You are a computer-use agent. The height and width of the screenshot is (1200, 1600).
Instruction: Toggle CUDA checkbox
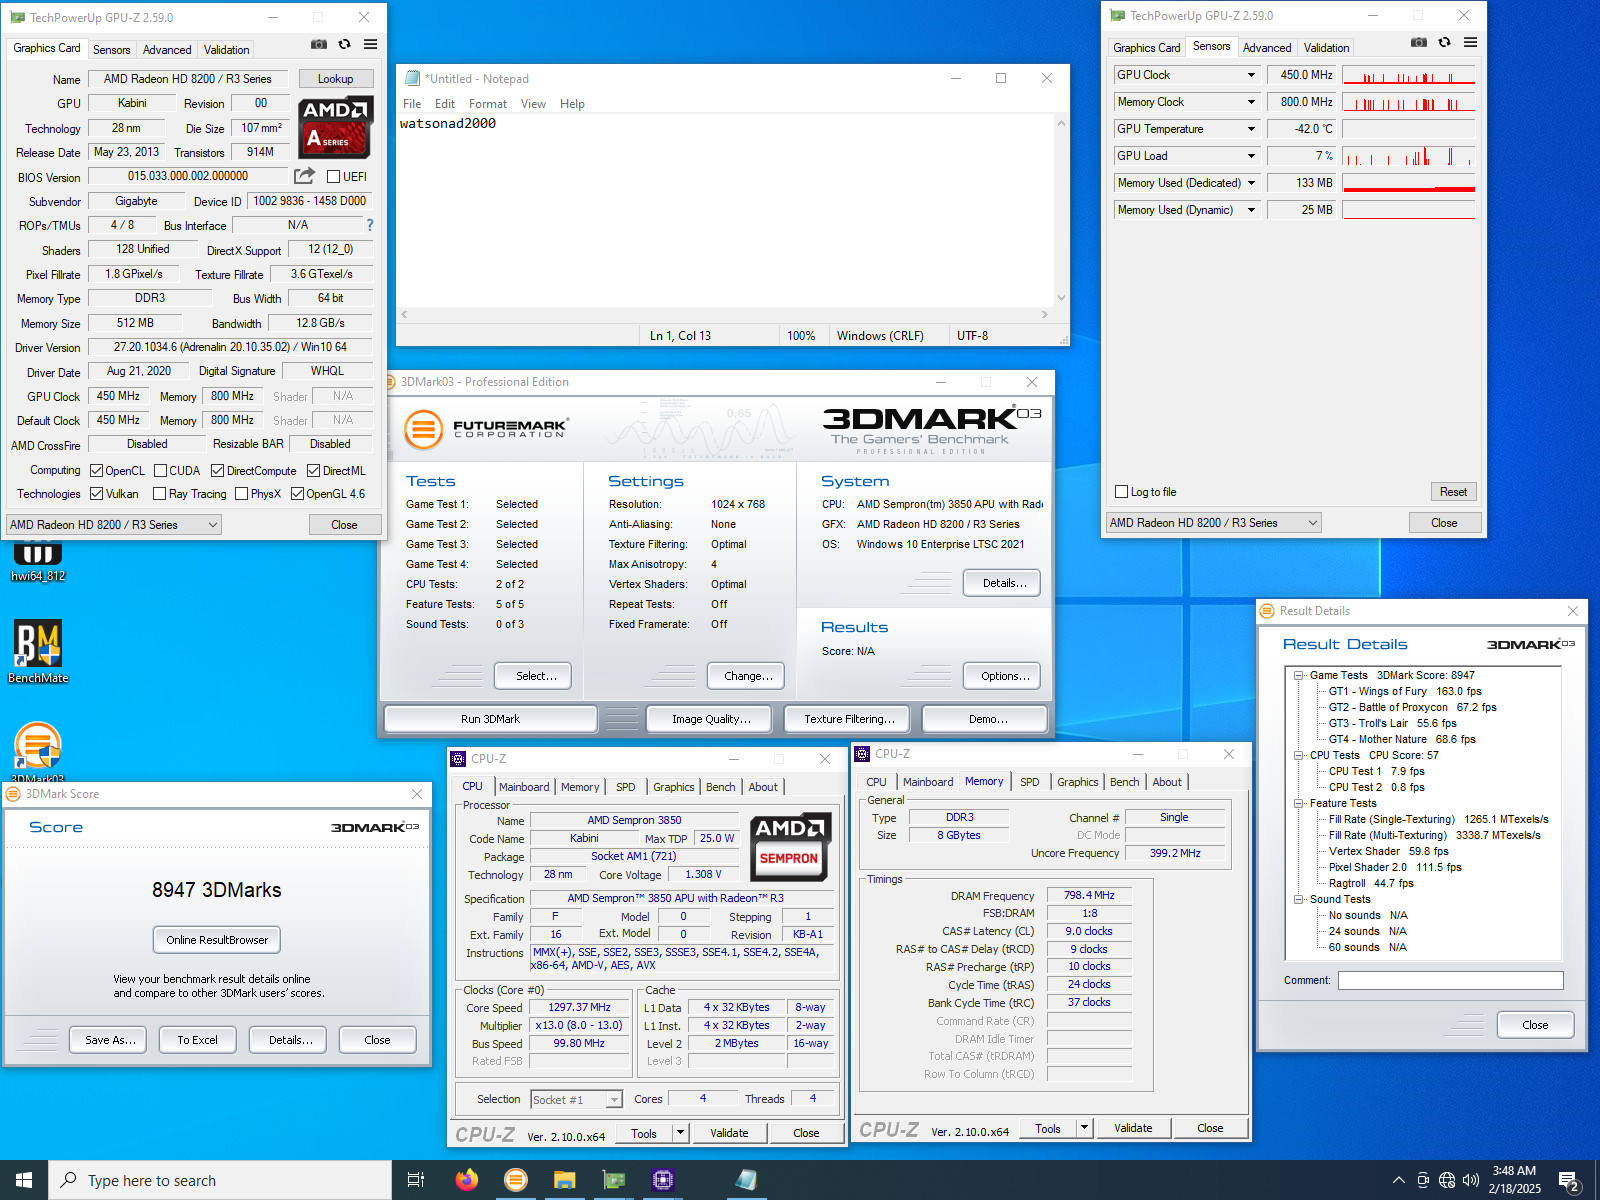click(160, 471)
